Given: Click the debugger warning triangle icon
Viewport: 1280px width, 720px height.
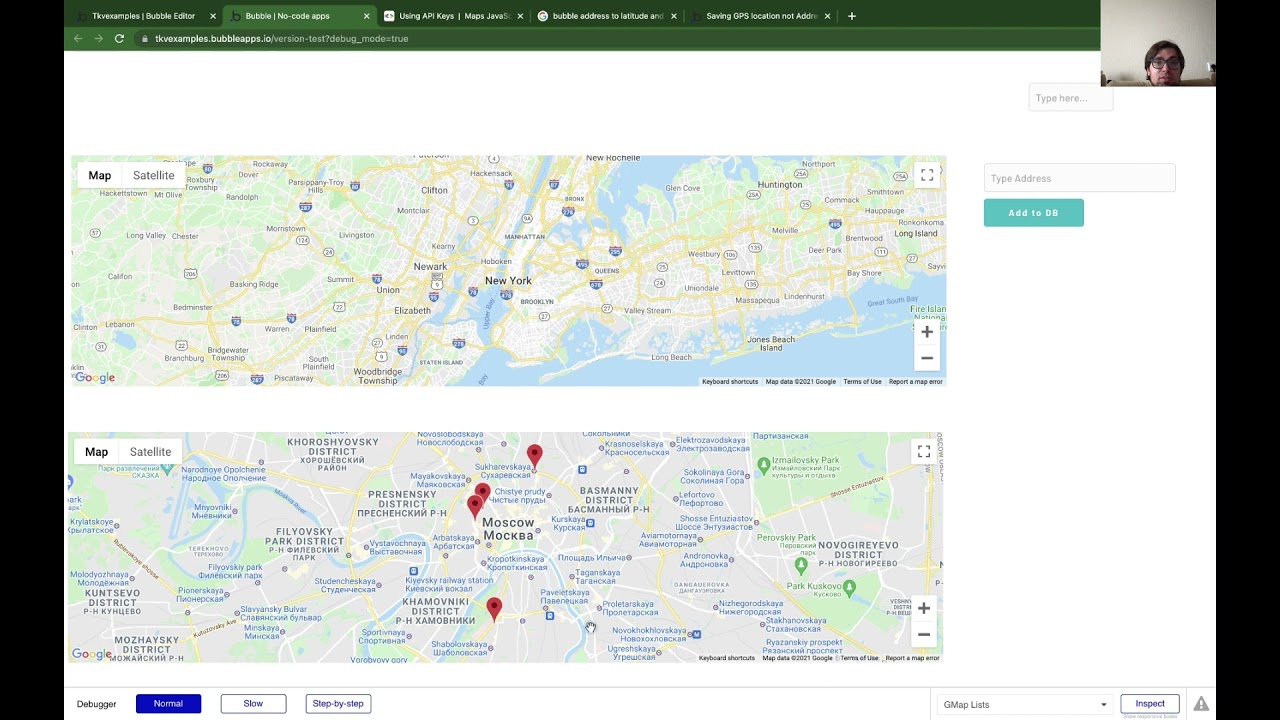Looking at the screenshot, I should click(1201, 704).
